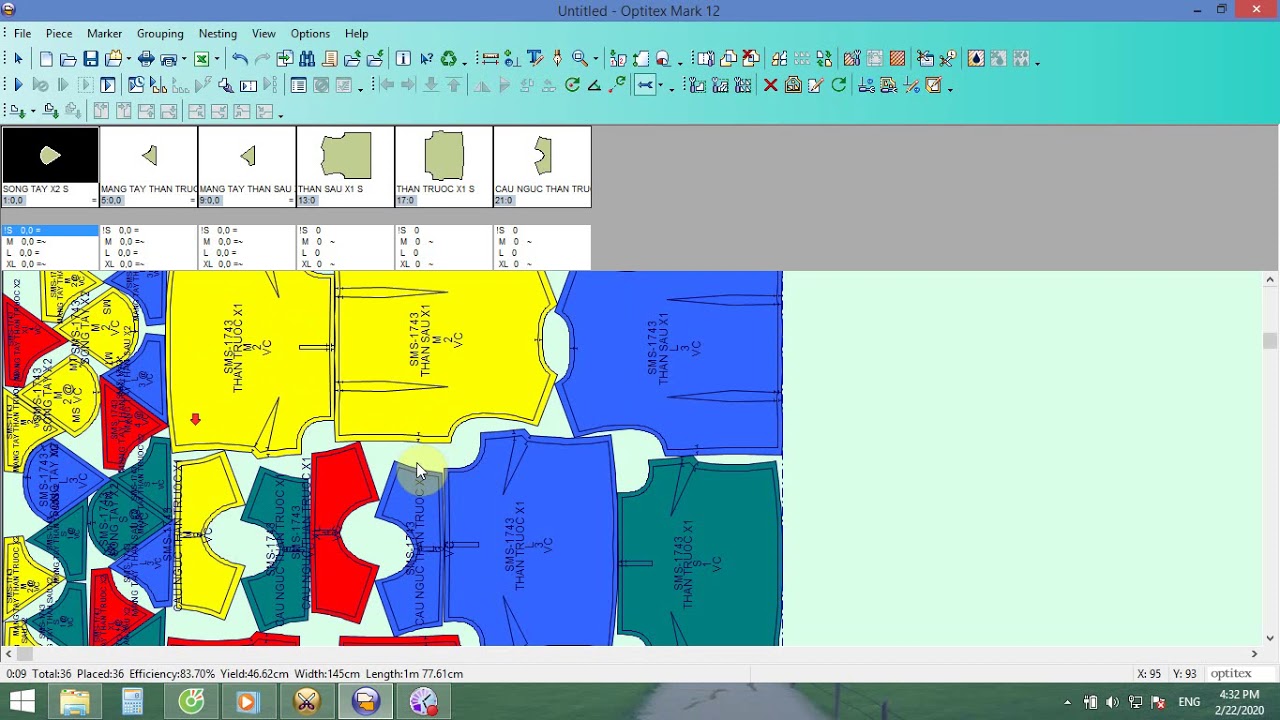Click the green rotate piece icon

[573, 85]
